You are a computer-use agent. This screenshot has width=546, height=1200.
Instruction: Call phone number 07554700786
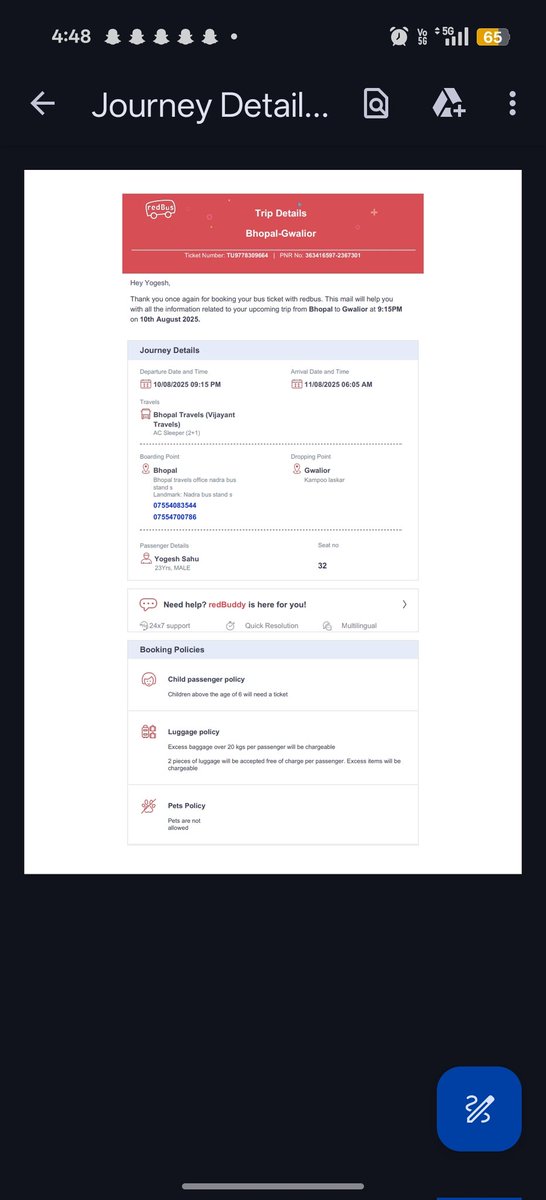(x=175, y=517)
